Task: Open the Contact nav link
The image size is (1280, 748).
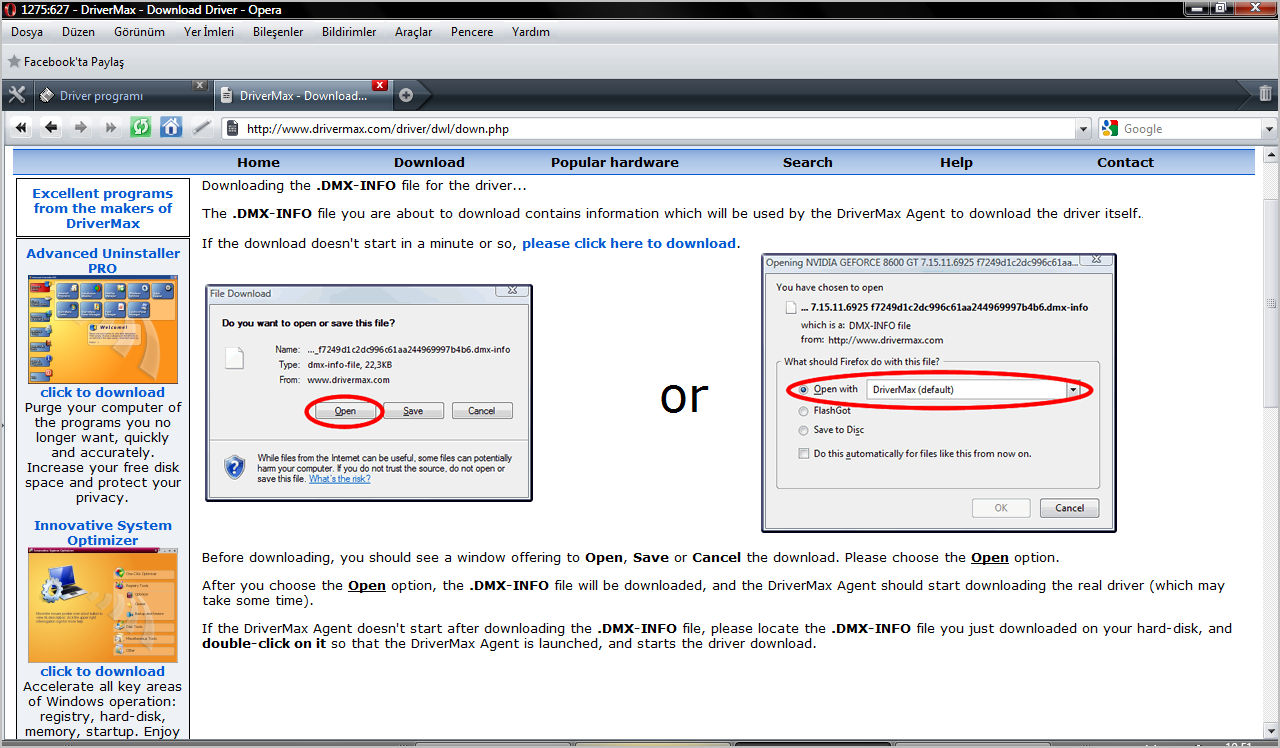Action: pyautogui.click(x=1125, y=162)
